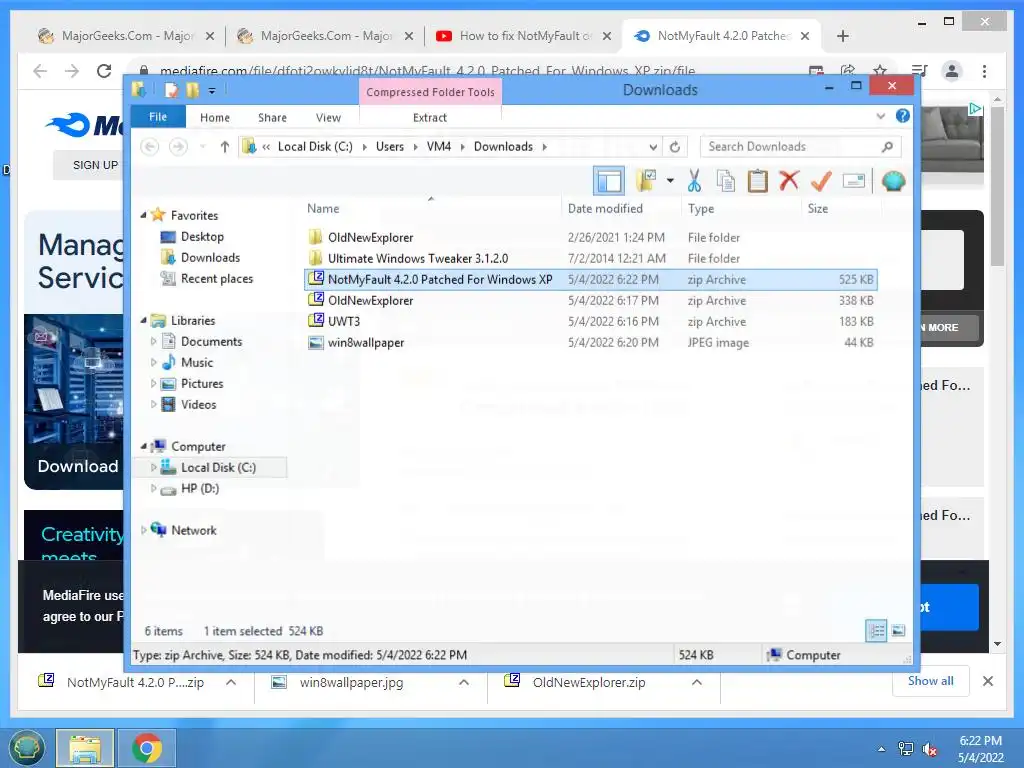Image resolution: width=1024 pixels, height=768 pixels.
Task: Open a new Chrome tab with plus button
Action: coord(842,36)
